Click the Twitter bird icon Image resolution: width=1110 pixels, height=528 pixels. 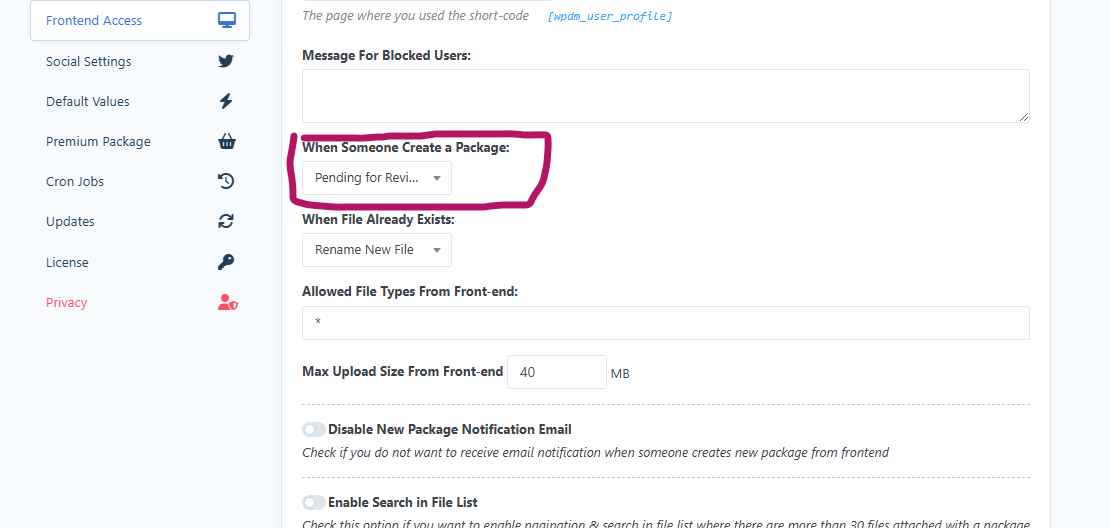coord(226,62)
